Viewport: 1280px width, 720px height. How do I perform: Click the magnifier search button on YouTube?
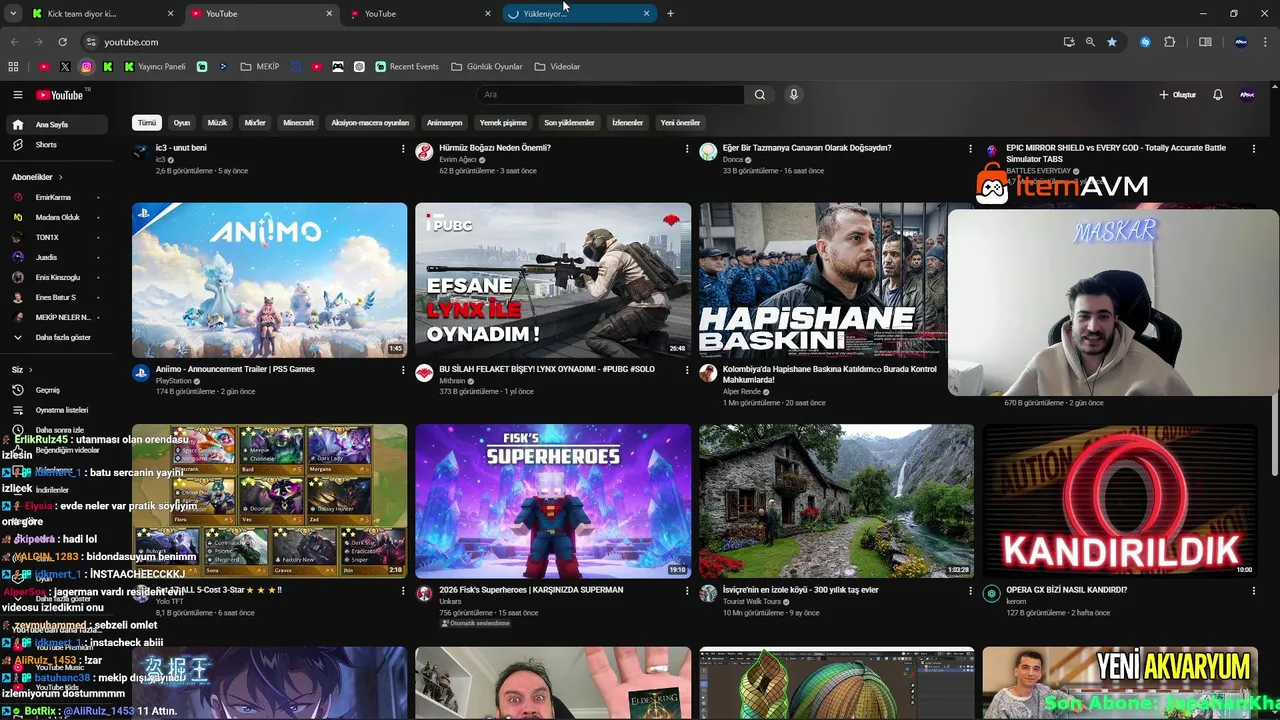[760, 95]
